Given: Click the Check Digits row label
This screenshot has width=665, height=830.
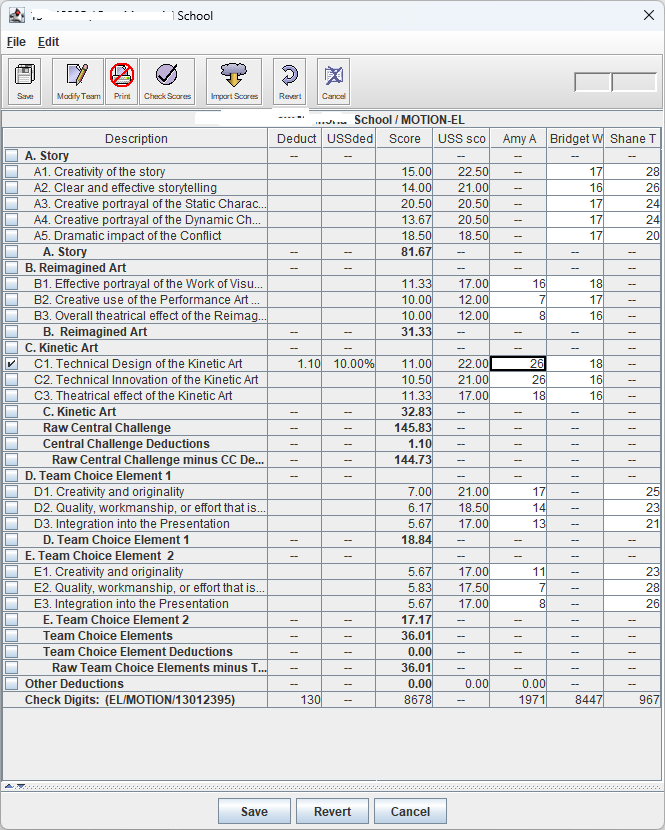Looking at the screenshot, I should click(130, 700).
